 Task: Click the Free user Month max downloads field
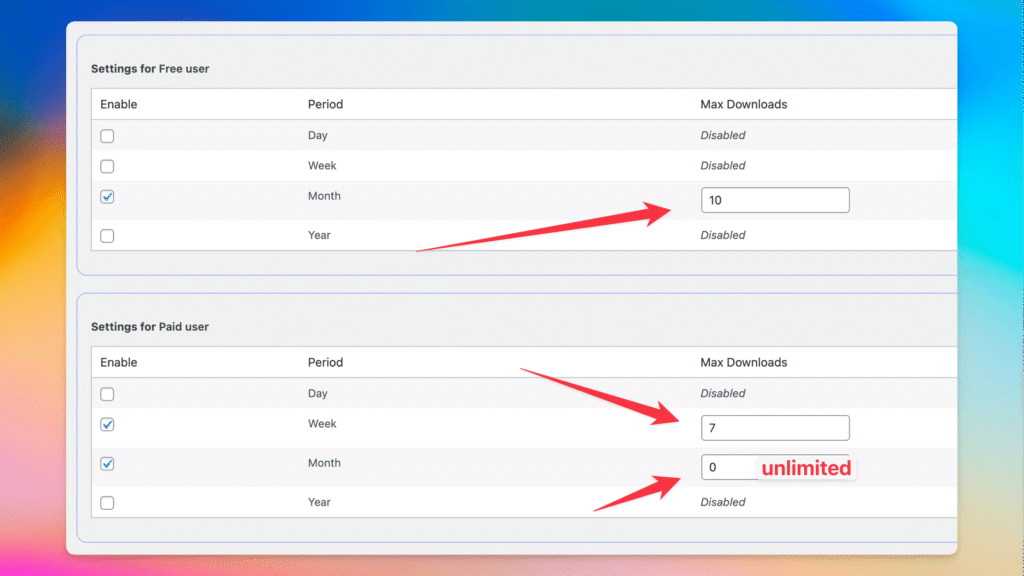pos(775,200)
